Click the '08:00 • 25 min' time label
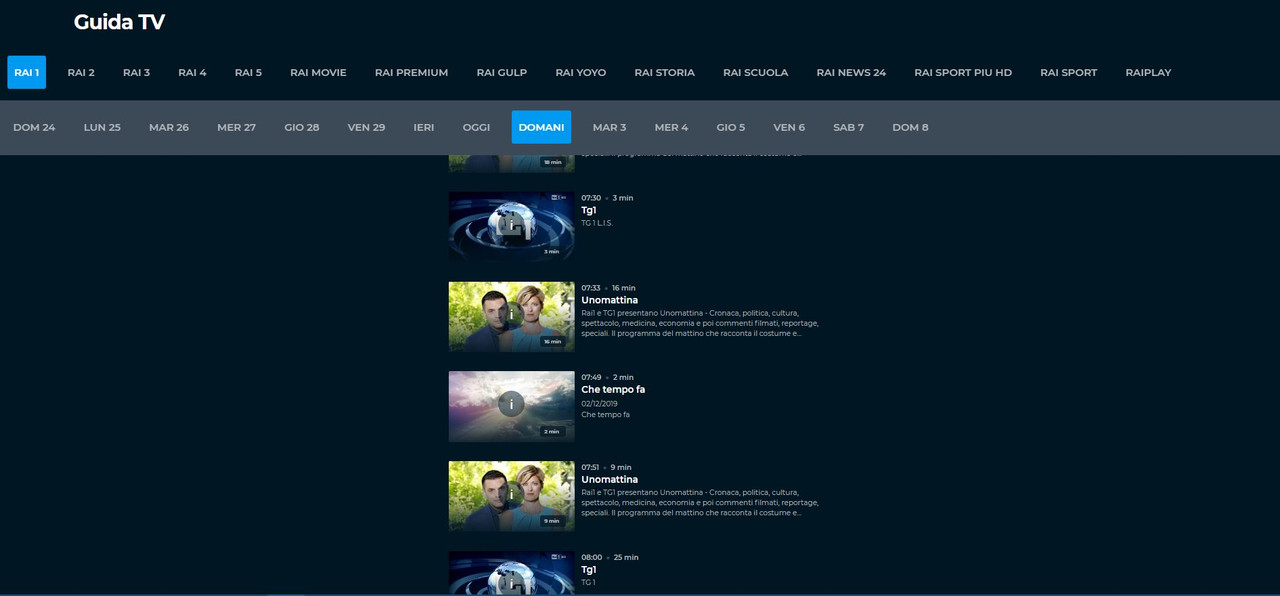Image resolution: width=1280 pixels, height=596 pixels. 610,557
